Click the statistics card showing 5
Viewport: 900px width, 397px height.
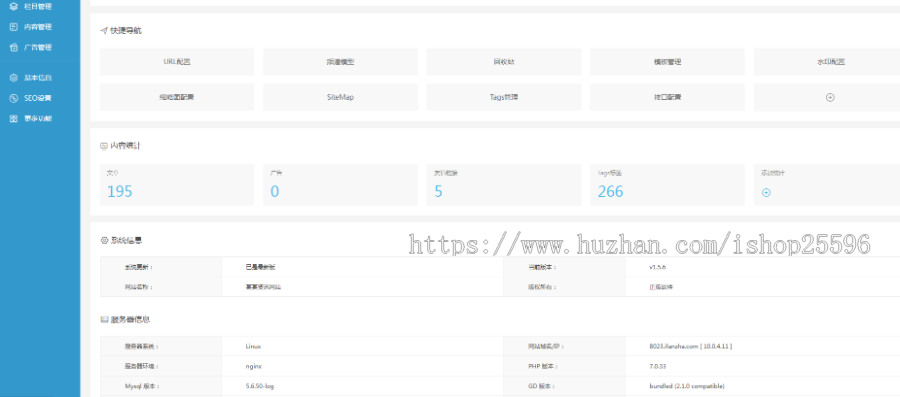pos(504,185)
